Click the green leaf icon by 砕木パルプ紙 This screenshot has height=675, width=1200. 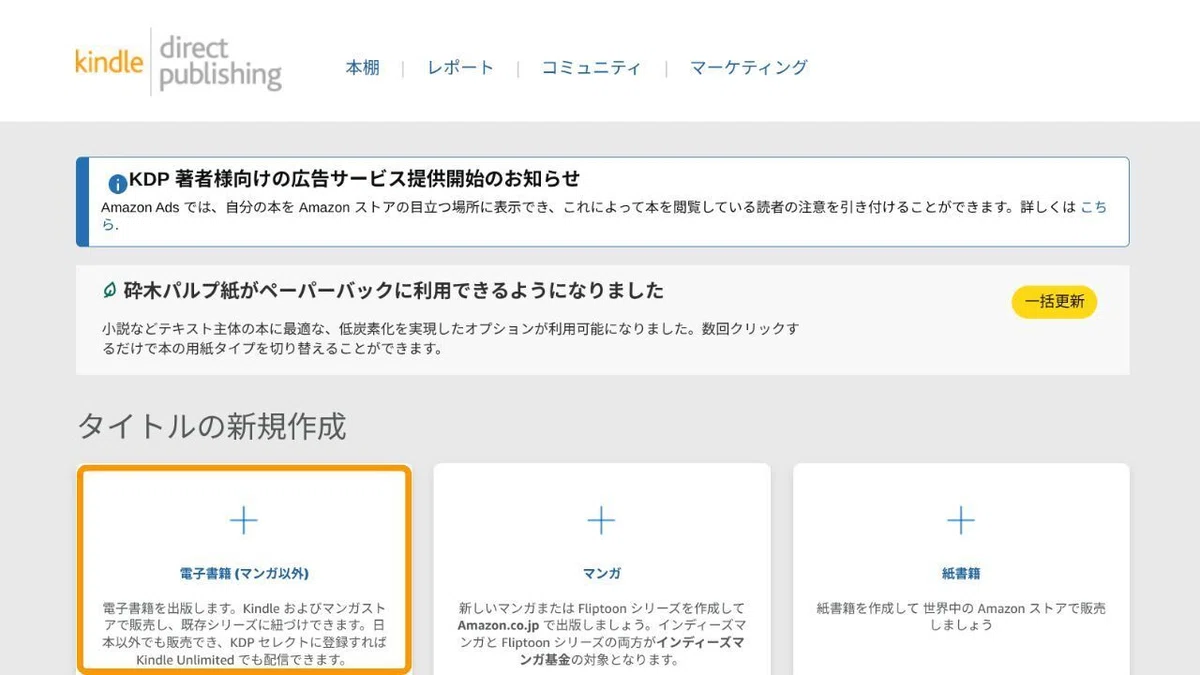[x=110, y=291]
